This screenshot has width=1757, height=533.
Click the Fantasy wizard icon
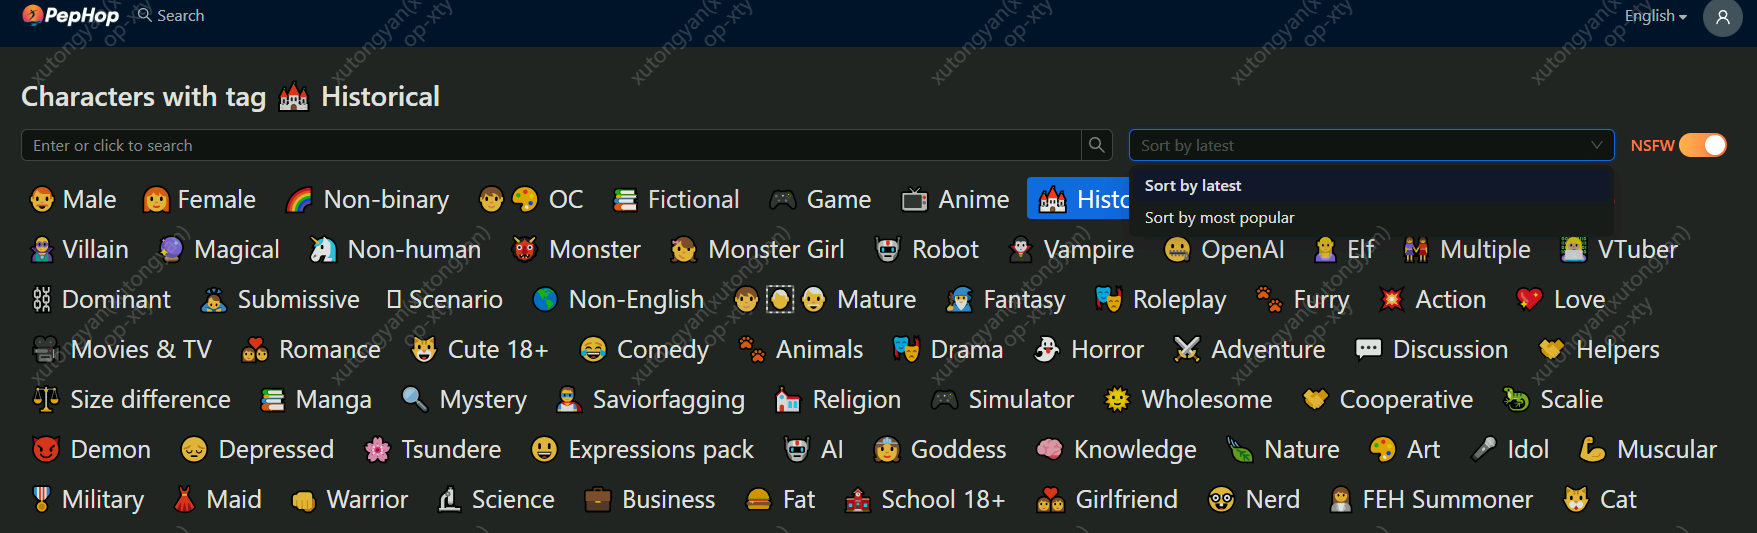[x=959, y=299]
